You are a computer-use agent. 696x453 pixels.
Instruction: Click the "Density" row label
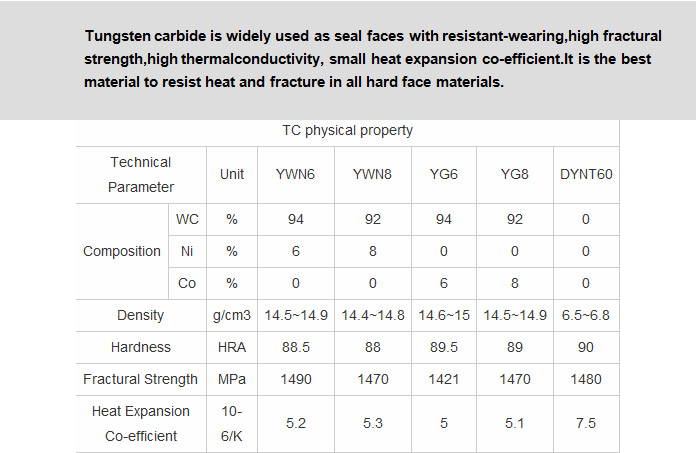pyautogui.click(x=141, y=315)
